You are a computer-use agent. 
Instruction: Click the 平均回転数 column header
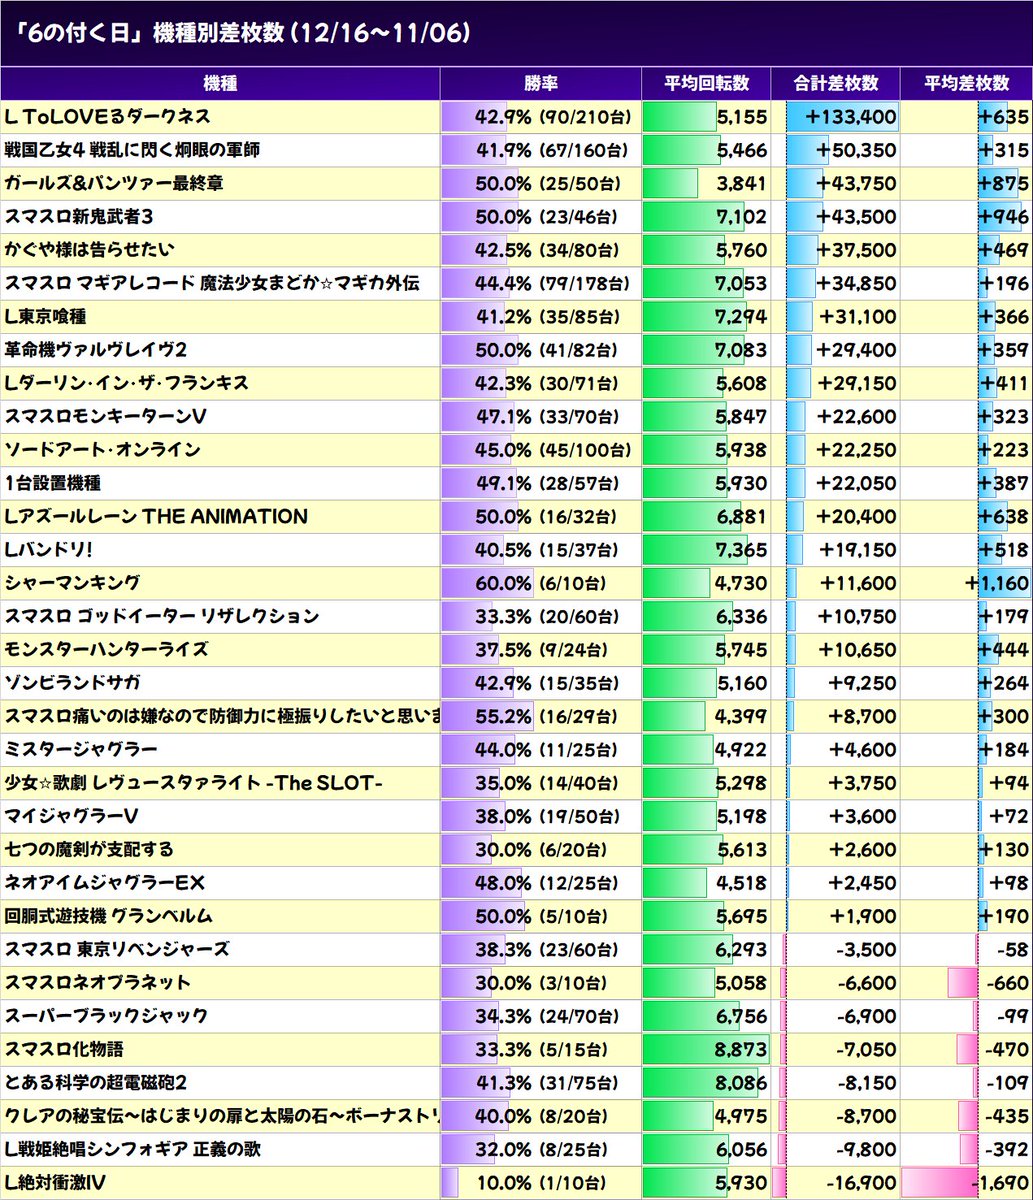705,84
